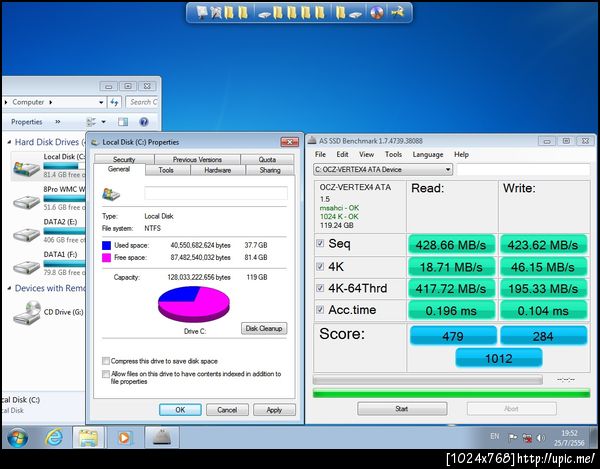Collapse the Devices with Removable Storage group
This screenshot has width=600, height=469.
pos(10,288)
